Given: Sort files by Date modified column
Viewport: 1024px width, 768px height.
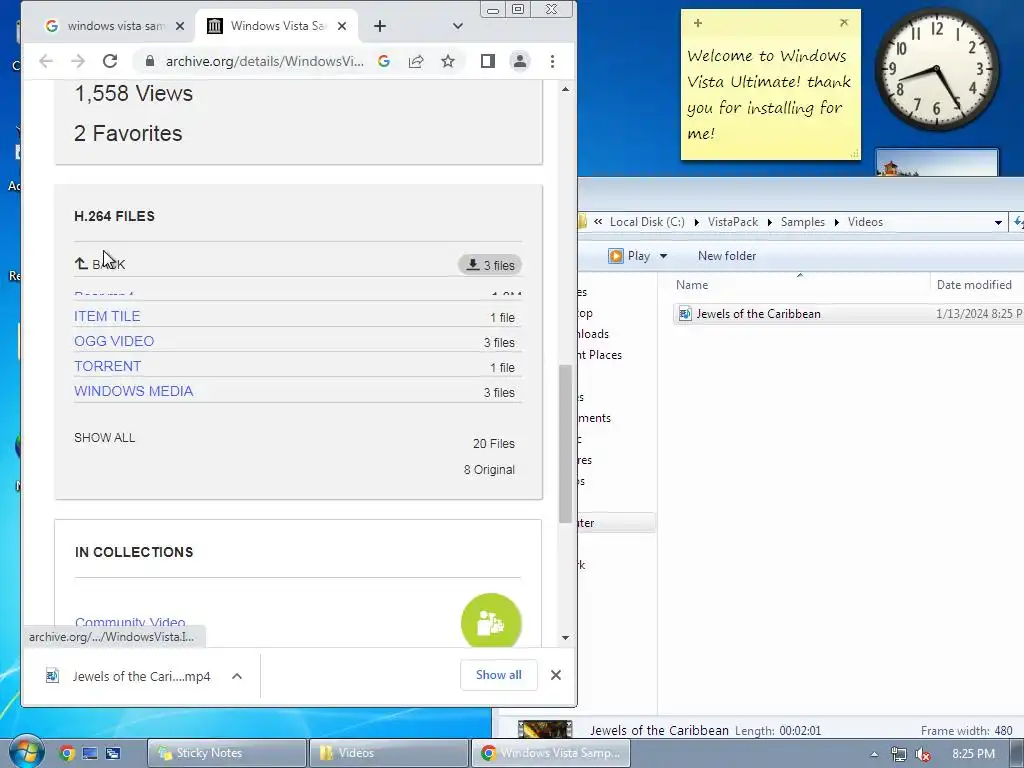Looking at the screenshot, I should pyautogui.click(x=976, y=285).
